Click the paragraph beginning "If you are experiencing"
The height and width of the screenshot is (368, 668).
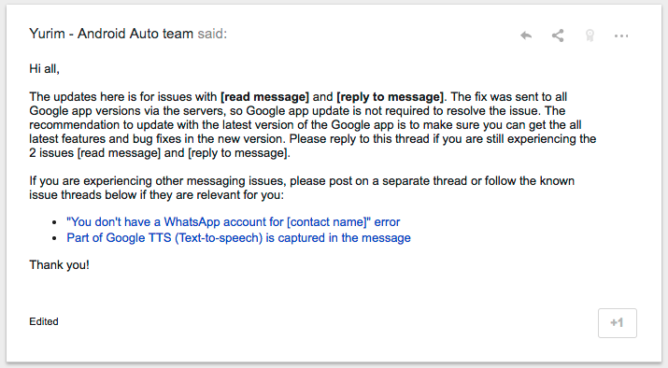(302, 188)
